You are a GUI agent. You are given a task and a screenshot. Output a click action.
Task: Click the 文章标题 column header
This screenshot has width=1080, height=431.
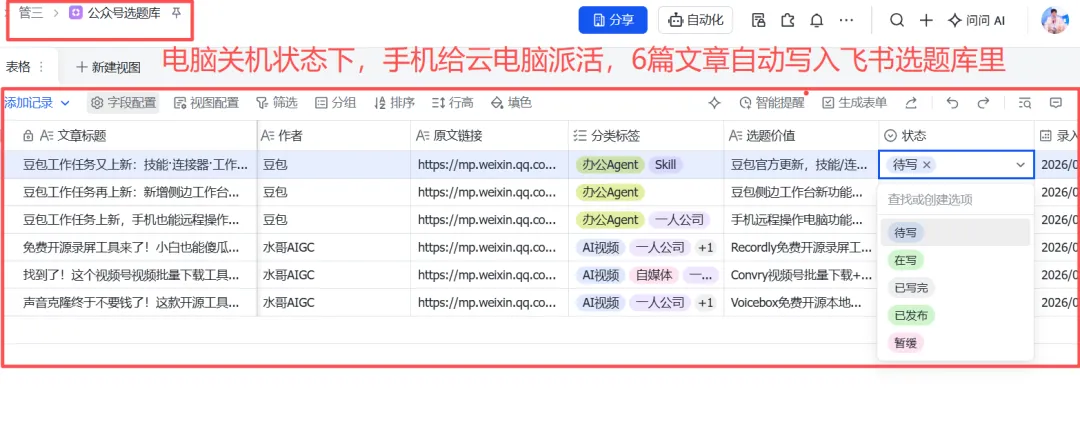click(131, 136)
